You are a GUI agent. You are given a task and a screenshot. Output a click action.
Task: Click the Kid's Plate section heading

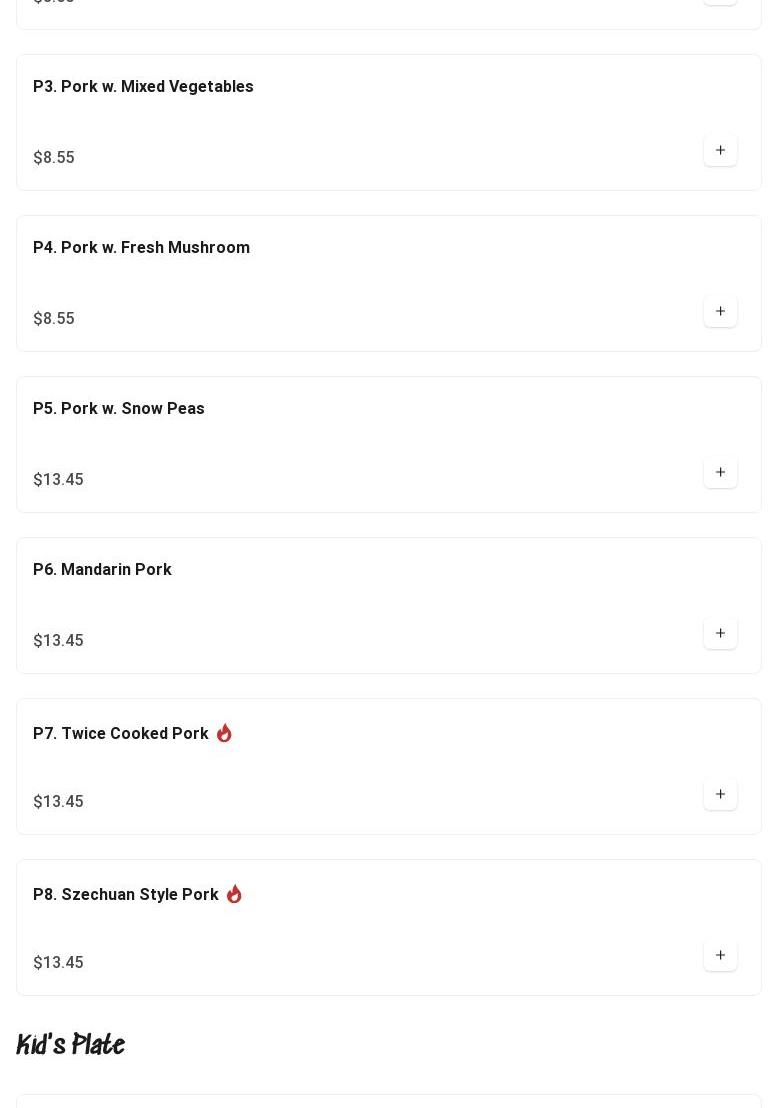click(71, 1044)
